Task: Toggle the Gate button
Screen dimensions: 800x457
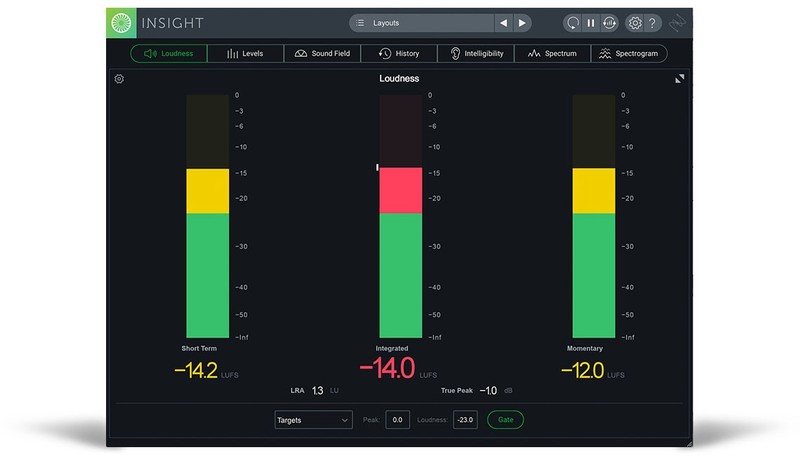Action: (506, 420)
